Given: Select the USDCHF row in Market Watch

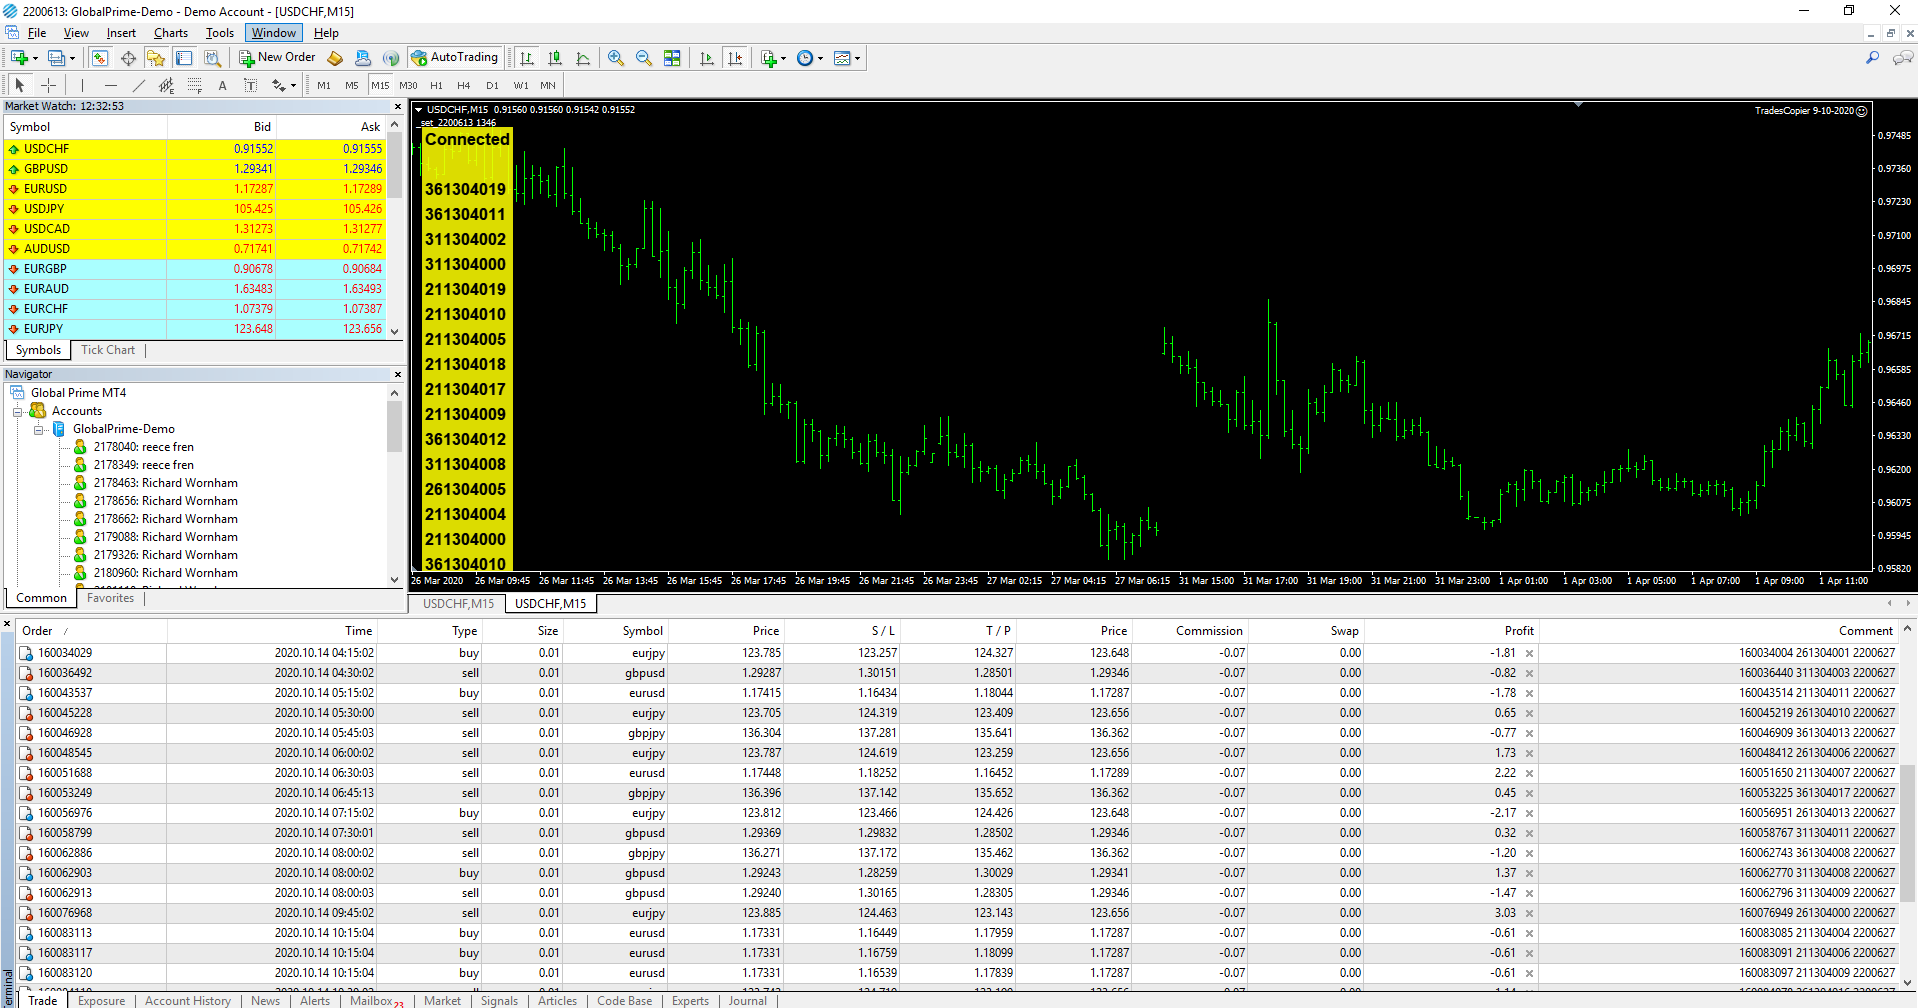Looking at the screenshot, I should [196, 149].
